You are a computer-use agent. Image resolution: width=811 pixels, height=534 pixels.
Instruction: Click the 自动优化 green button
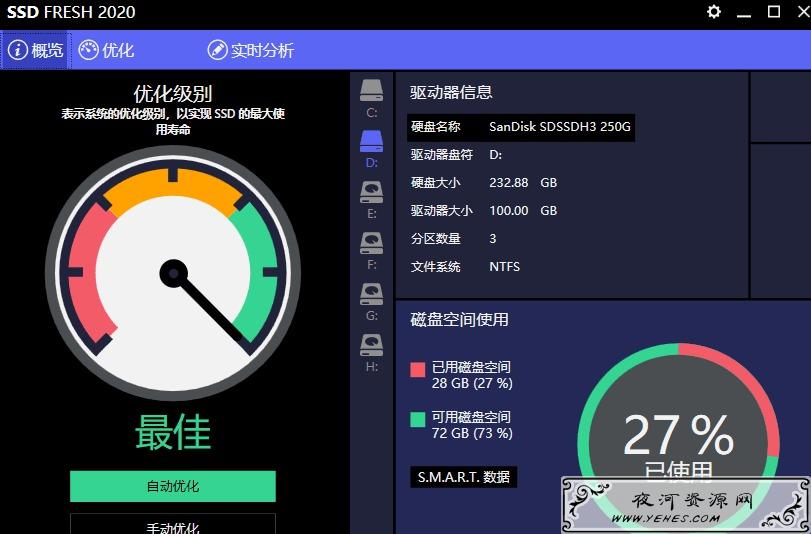173,486
